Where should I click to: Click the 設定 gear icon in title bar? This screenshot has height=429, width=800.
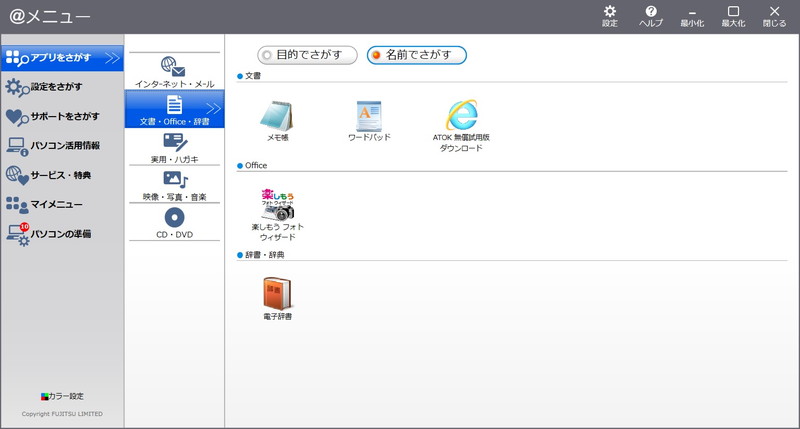[610, 12]
